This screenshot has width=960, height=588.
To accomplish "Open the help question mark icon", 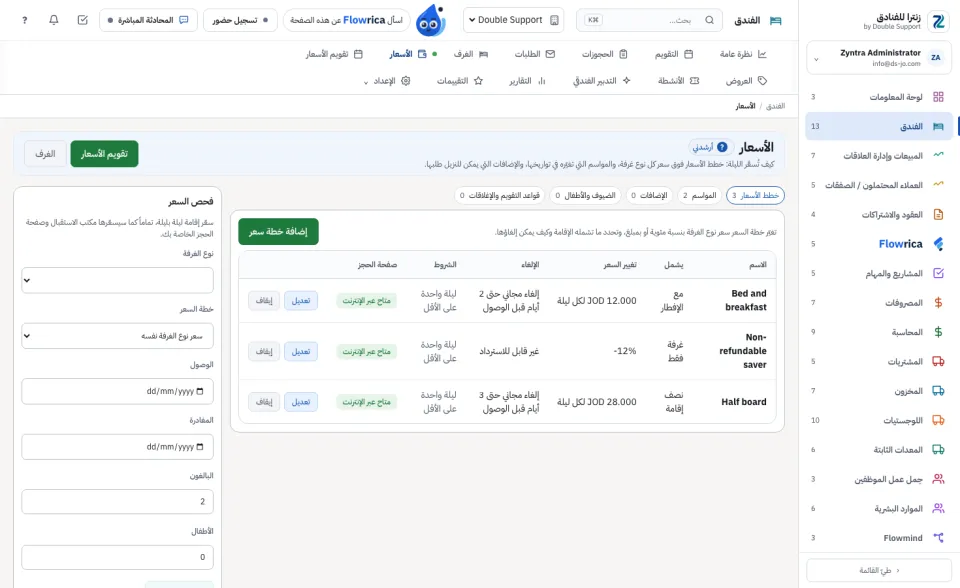I will point(24,20).
